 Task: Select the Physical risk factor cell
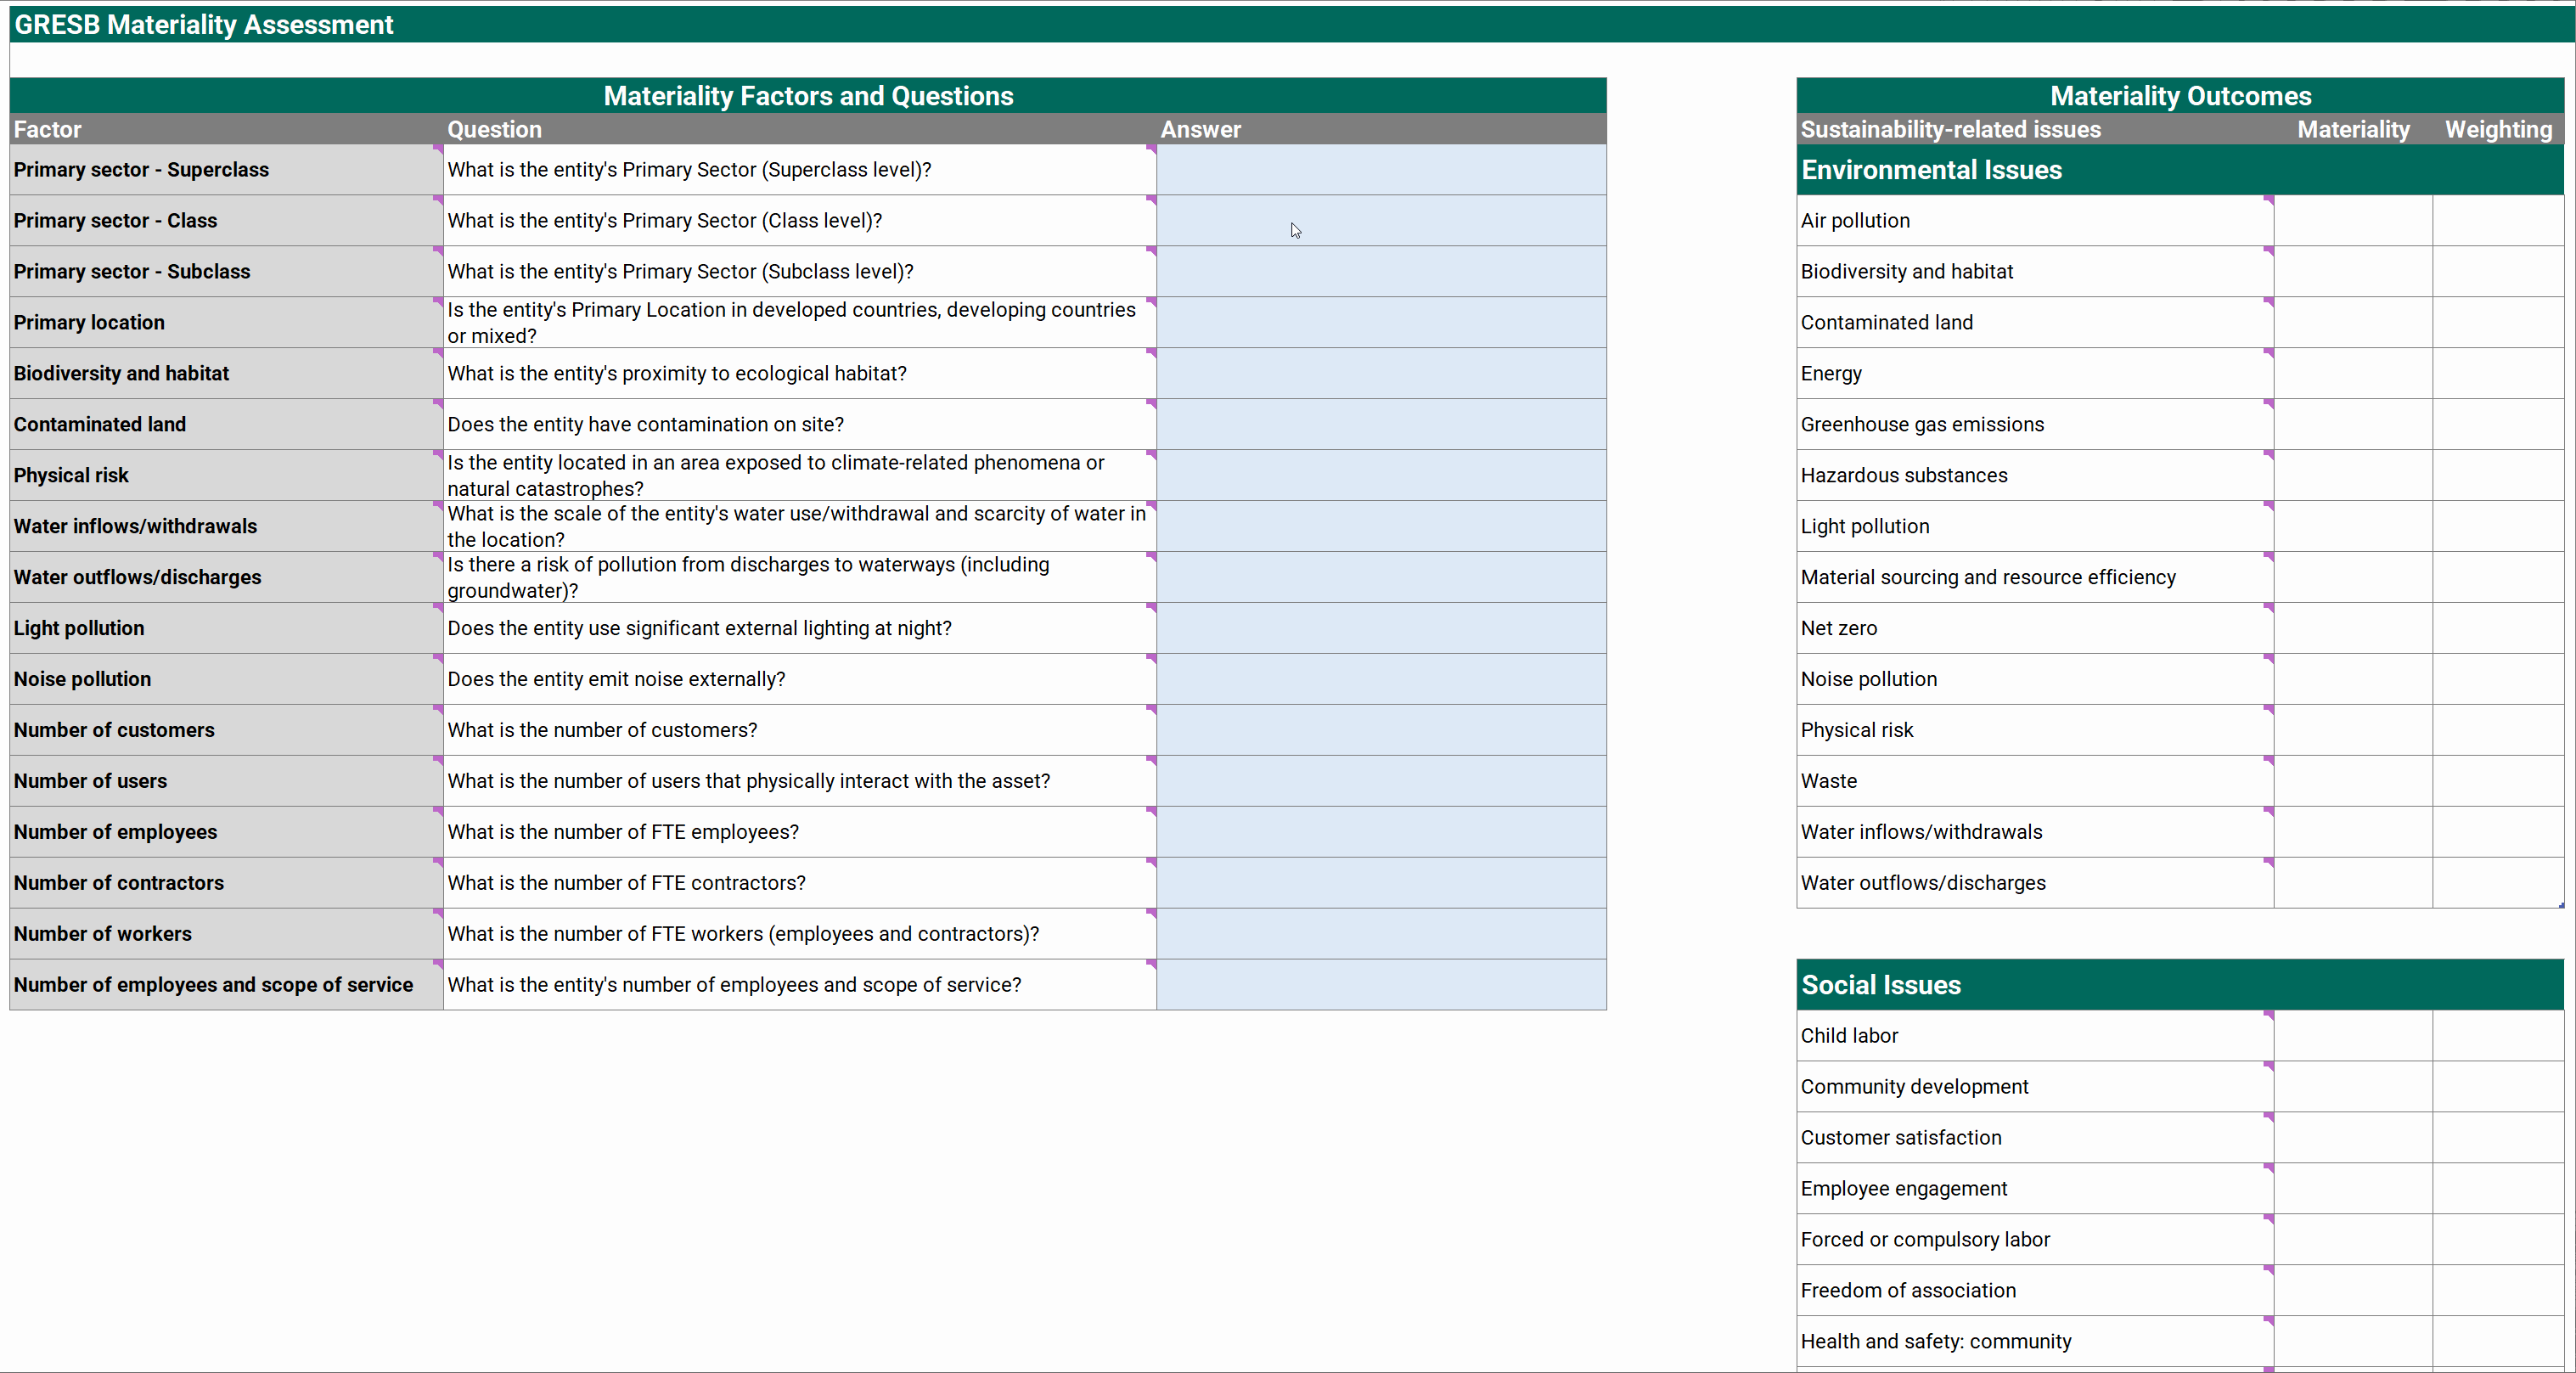[72, 475]
